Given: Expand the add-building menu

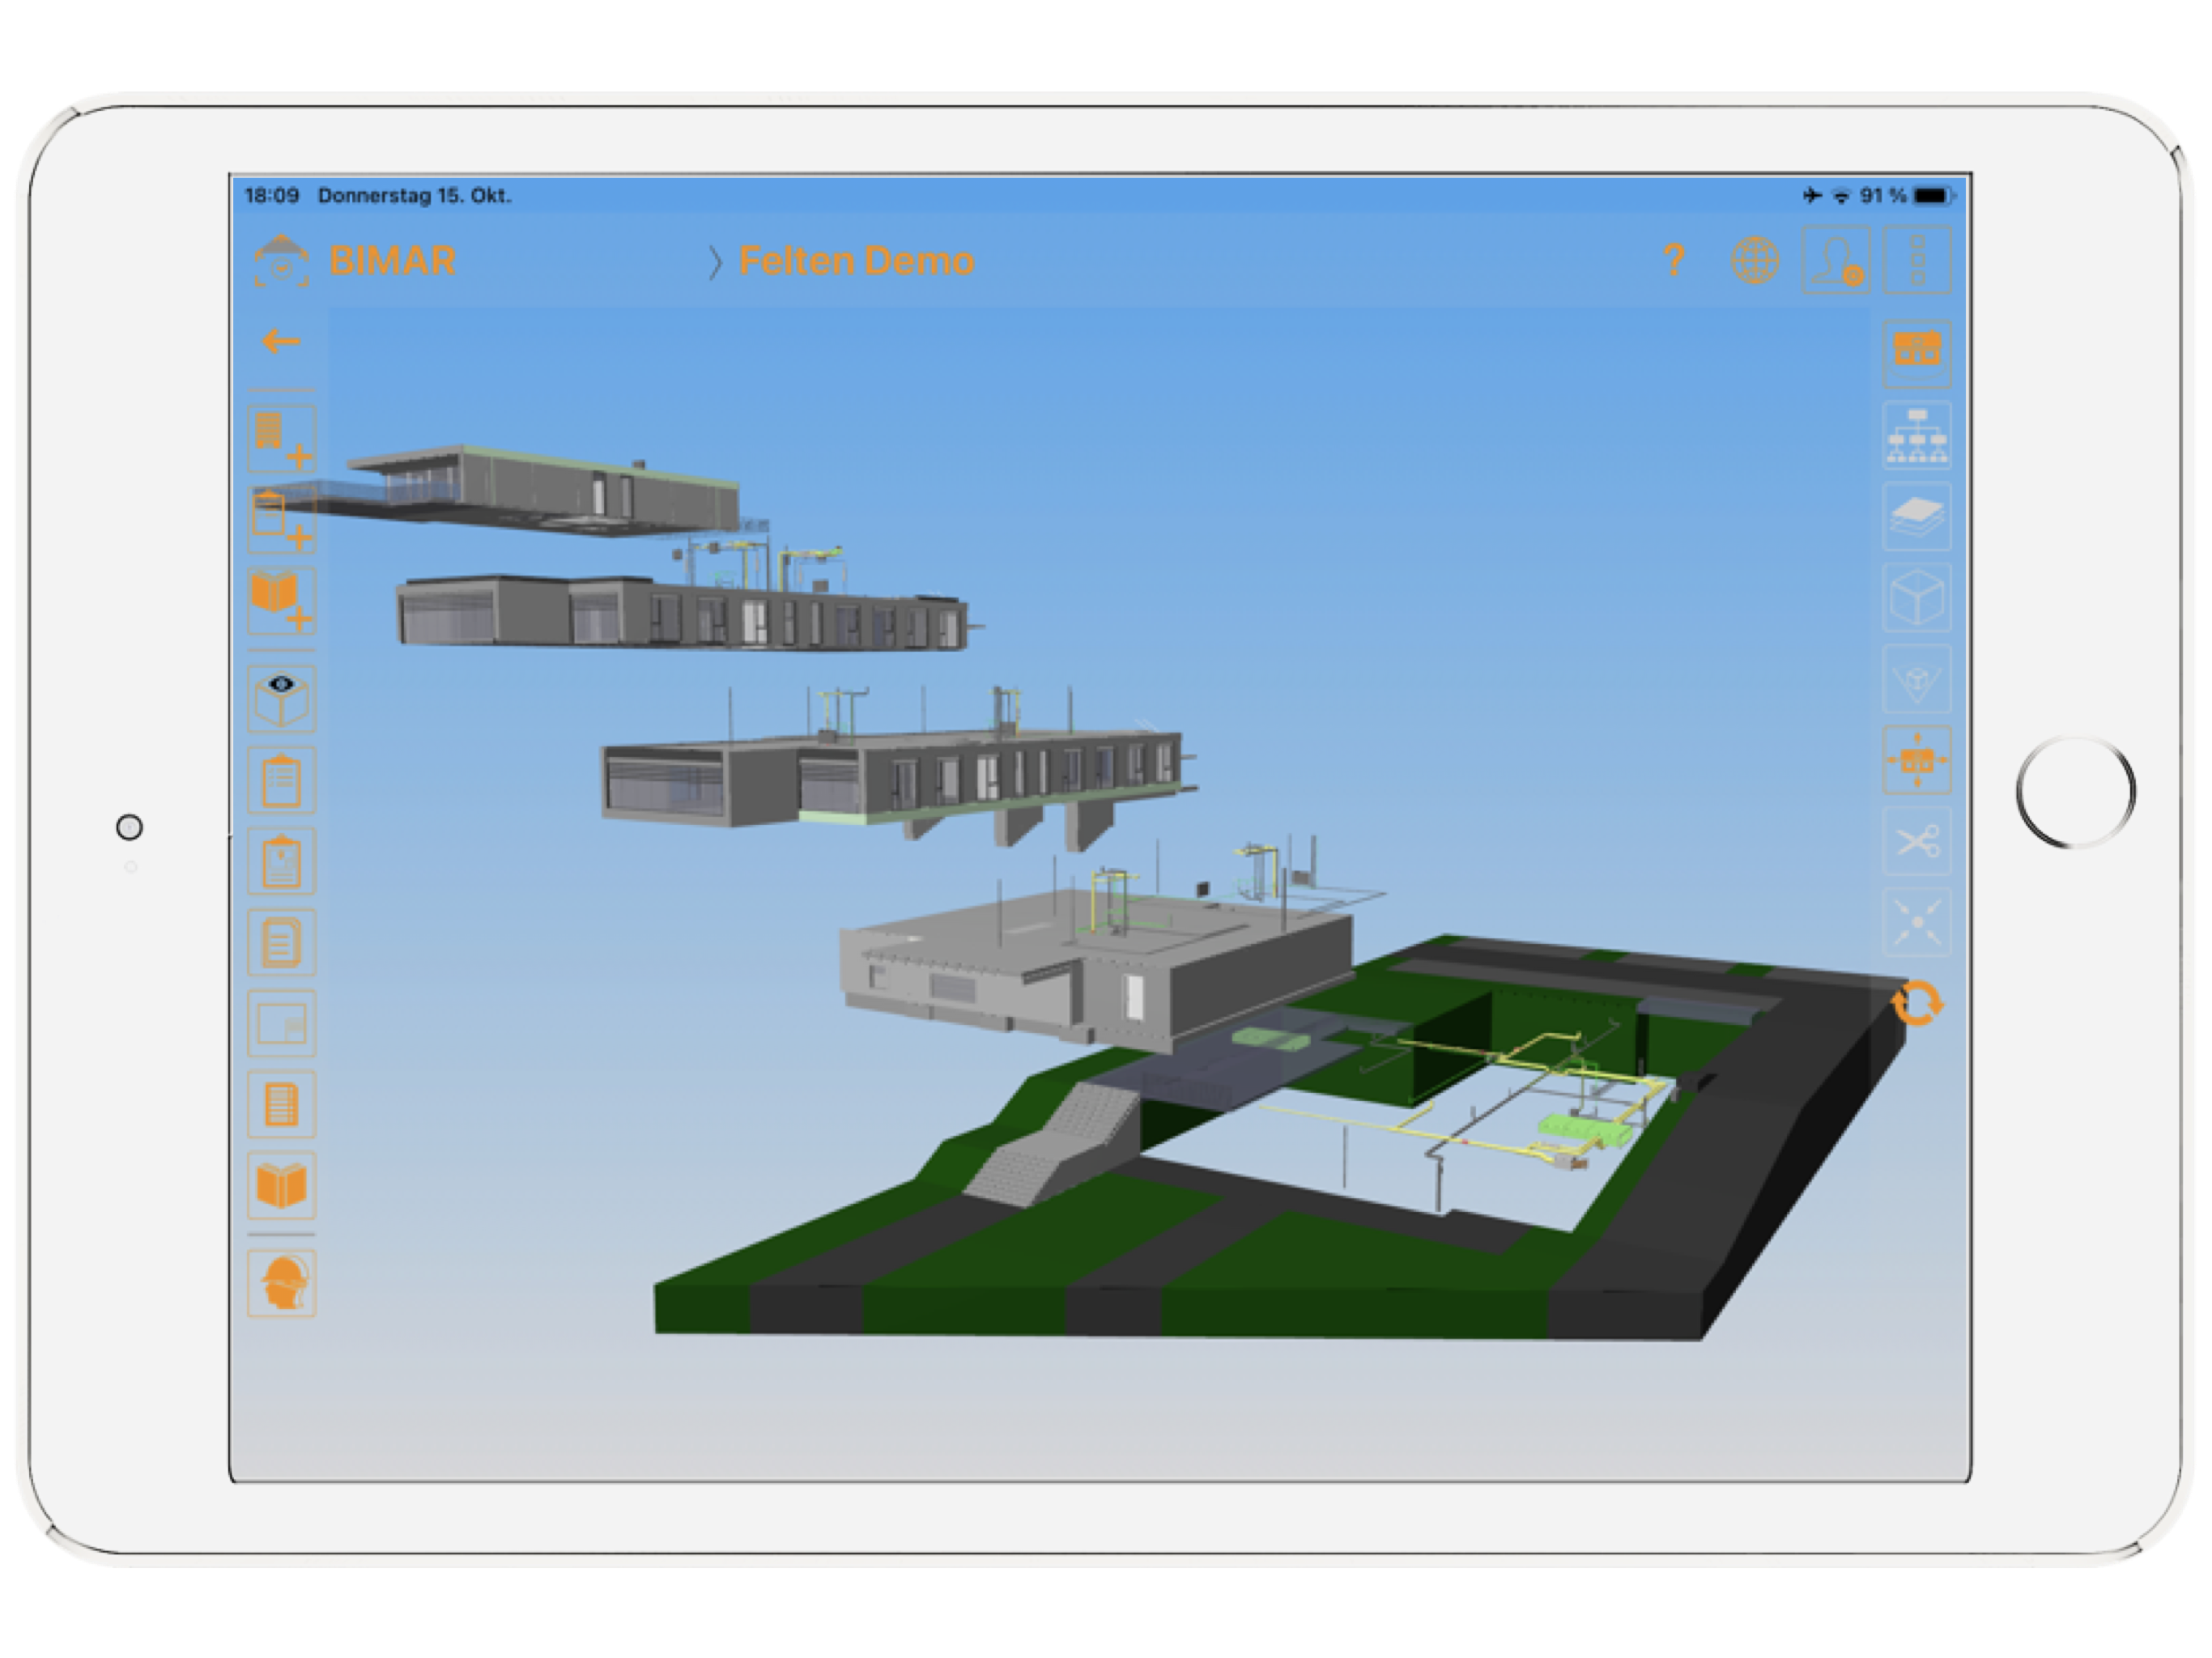Looking at the screenshot, I should 281,440.
